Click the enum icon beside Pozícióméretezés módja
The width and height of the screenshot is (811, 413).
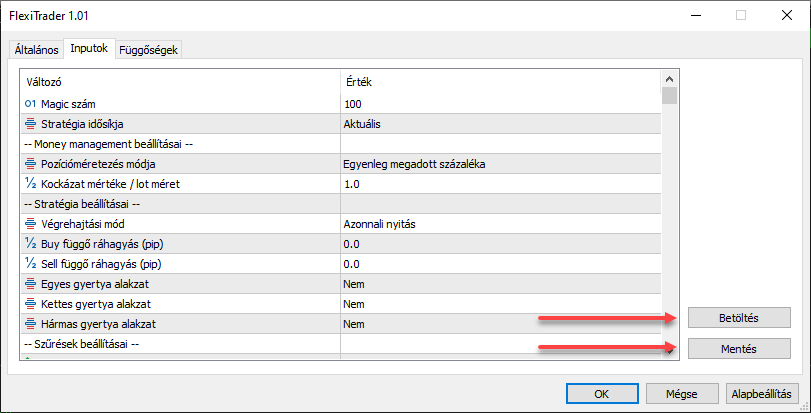click(30, 164)
